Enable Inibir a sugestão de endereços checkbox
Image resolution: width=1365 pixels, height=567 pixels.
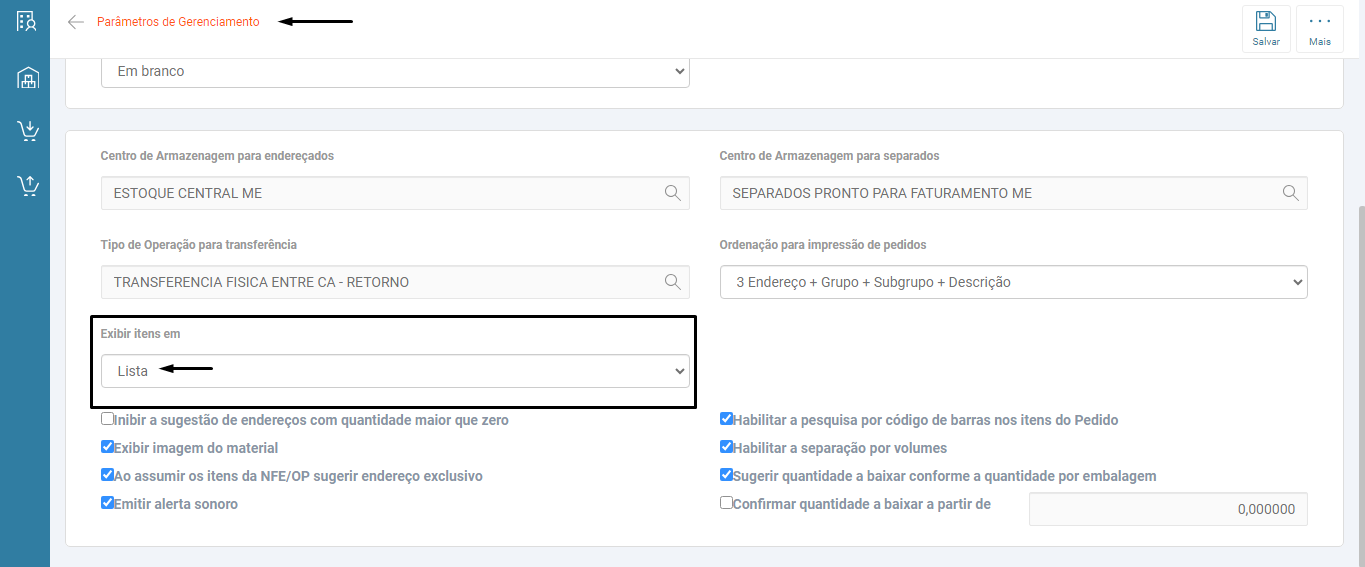point(108,419)
